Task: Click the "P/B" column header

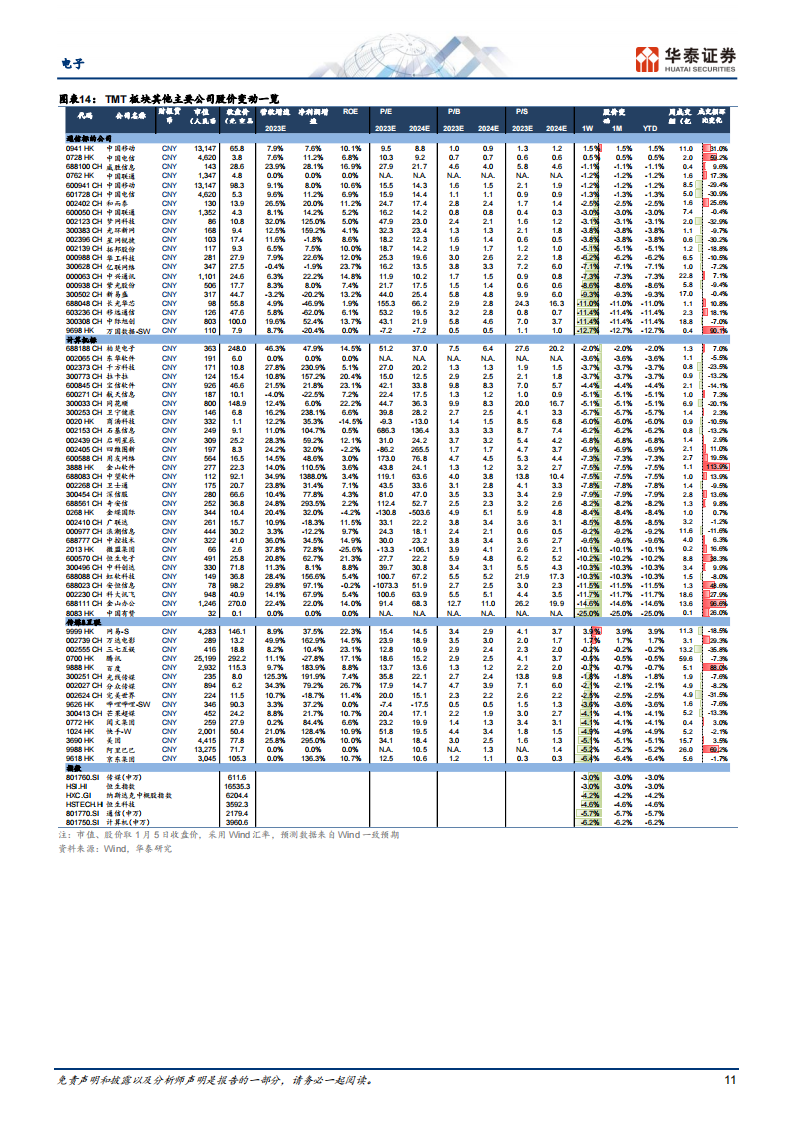Action: (454, 112)
